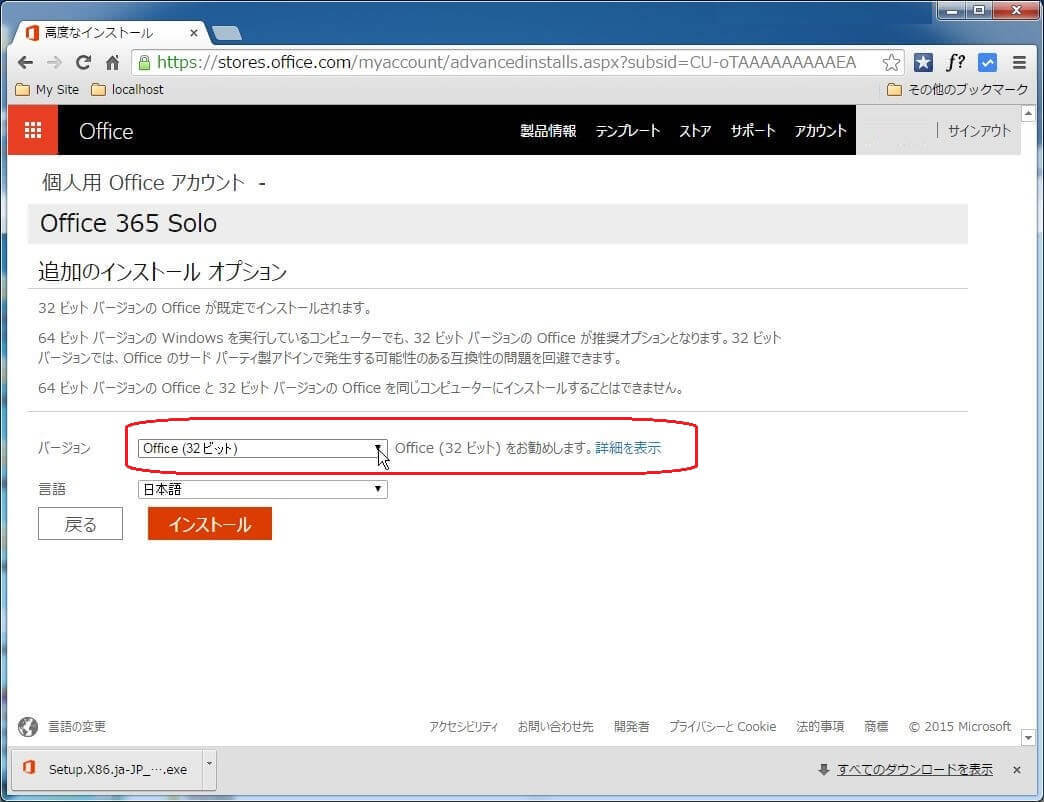1044x802 pixels.
Task: Open the Chrome hamburger menu
Action: tap(1019, 62)
